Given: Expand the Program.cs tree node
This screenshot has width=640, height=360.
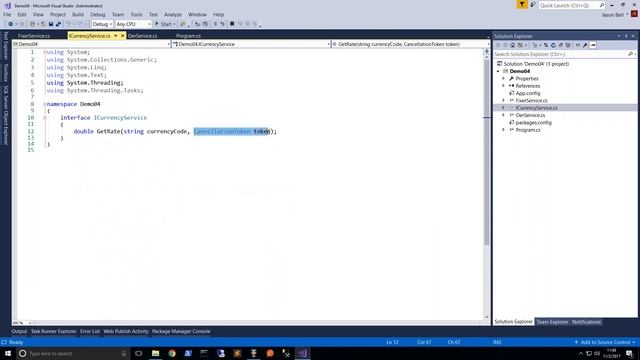Looking at the screenshot, I should 503,130.
